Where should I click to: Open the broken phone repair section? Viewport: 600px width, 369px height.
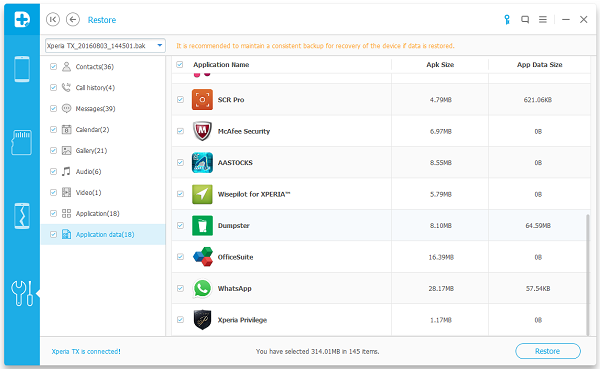click(x=22, y=216)
